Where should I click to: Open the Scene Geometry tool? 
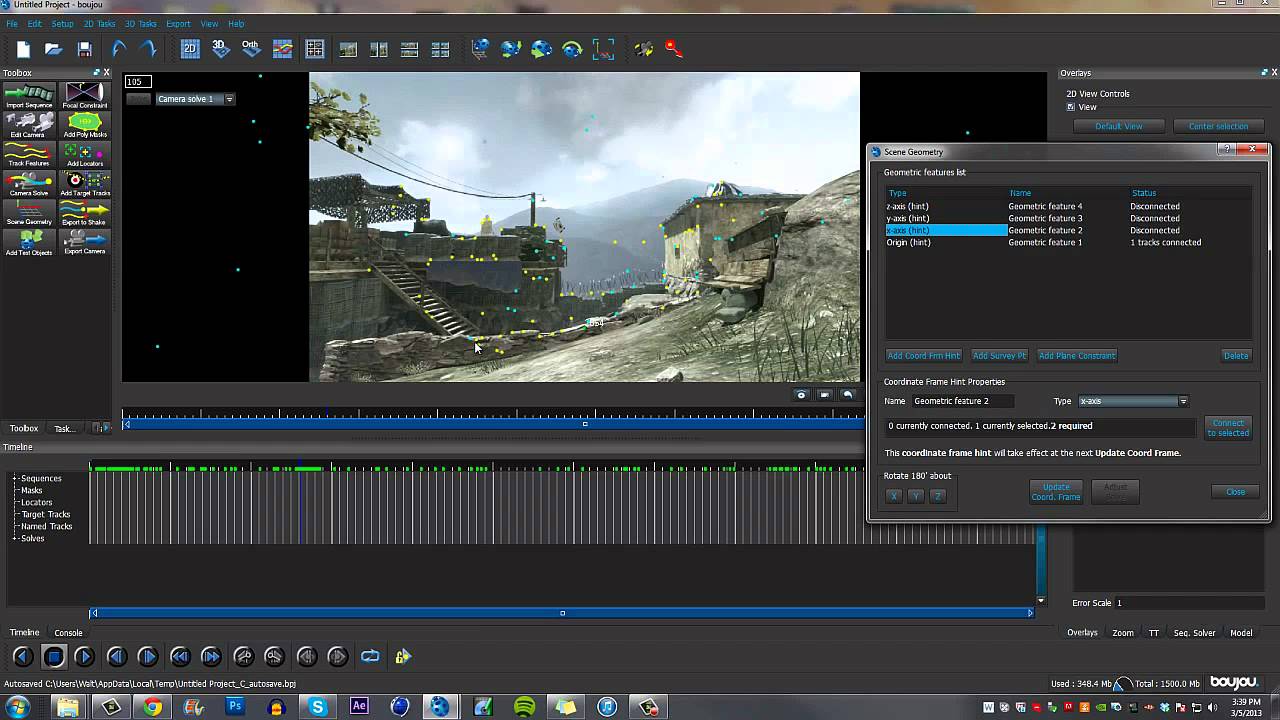pyautogui.click(x=29, y=213)
